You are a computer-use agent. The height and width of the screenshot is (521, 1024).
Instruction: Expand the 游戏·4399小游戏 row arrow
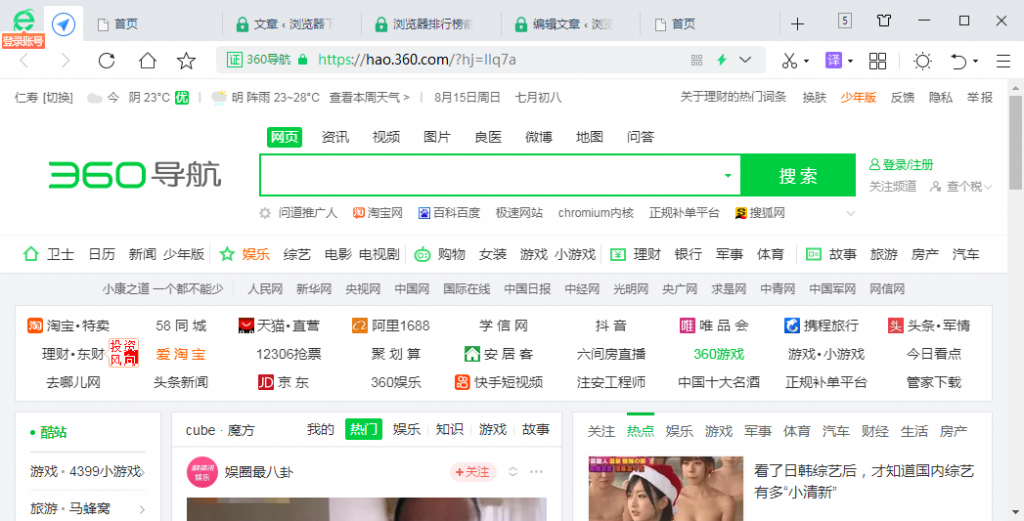tap(142, 472)
